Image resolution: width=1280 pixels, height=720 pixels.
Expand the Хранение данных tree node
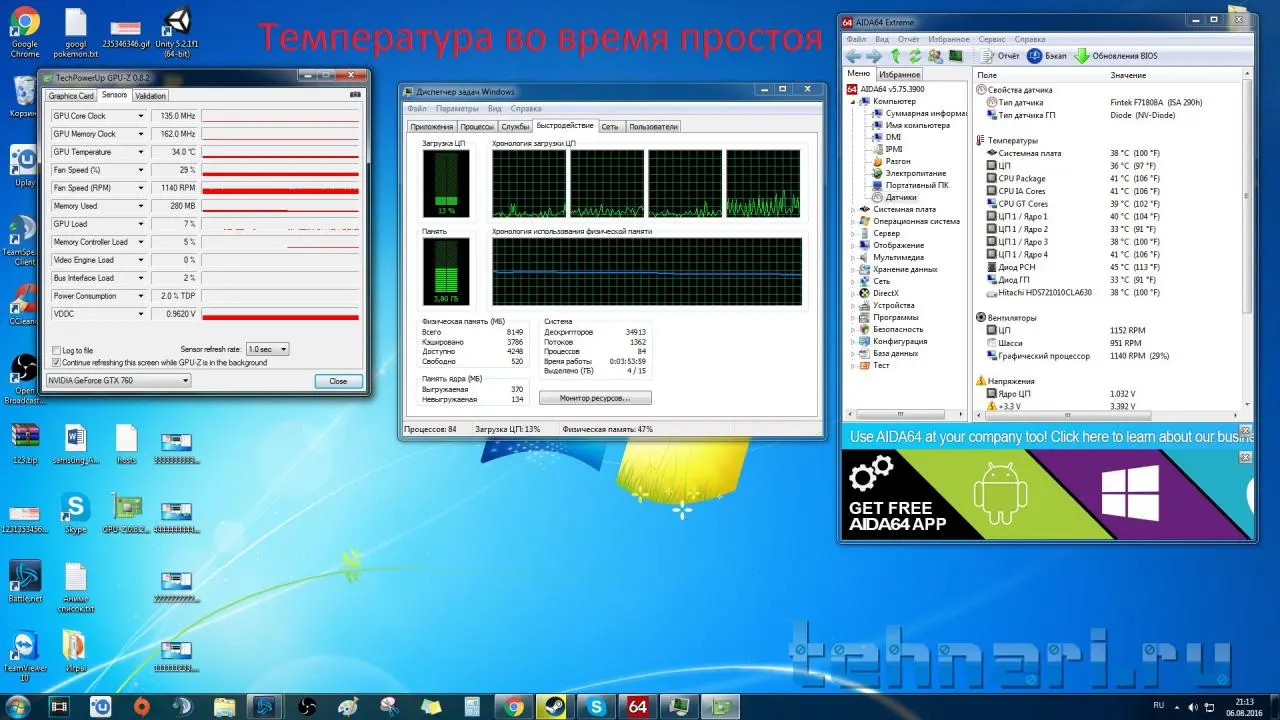pyautogui.click(x=852, y=269)
